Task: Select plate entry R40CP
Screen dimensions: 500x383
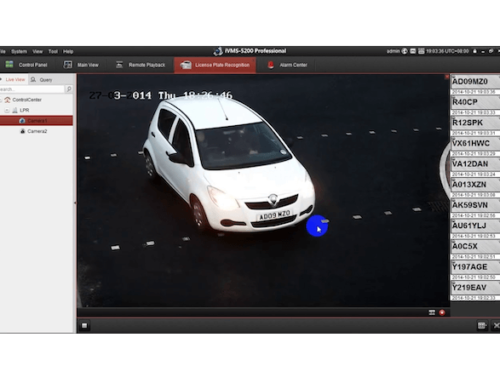Action: click(475, 102)
